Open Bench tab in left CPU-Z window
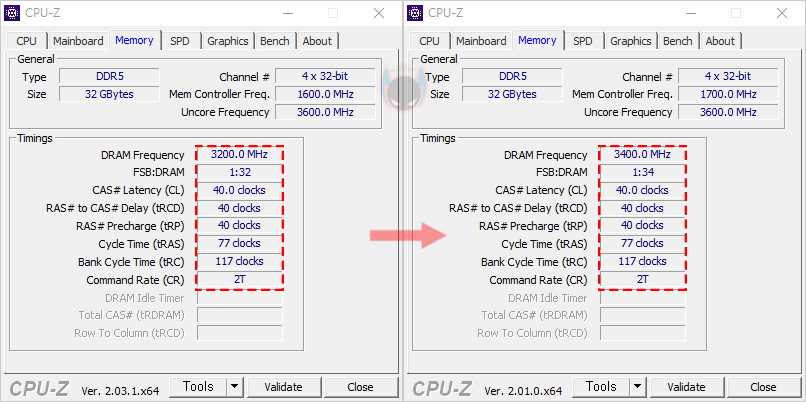 (x=274, y=41)
